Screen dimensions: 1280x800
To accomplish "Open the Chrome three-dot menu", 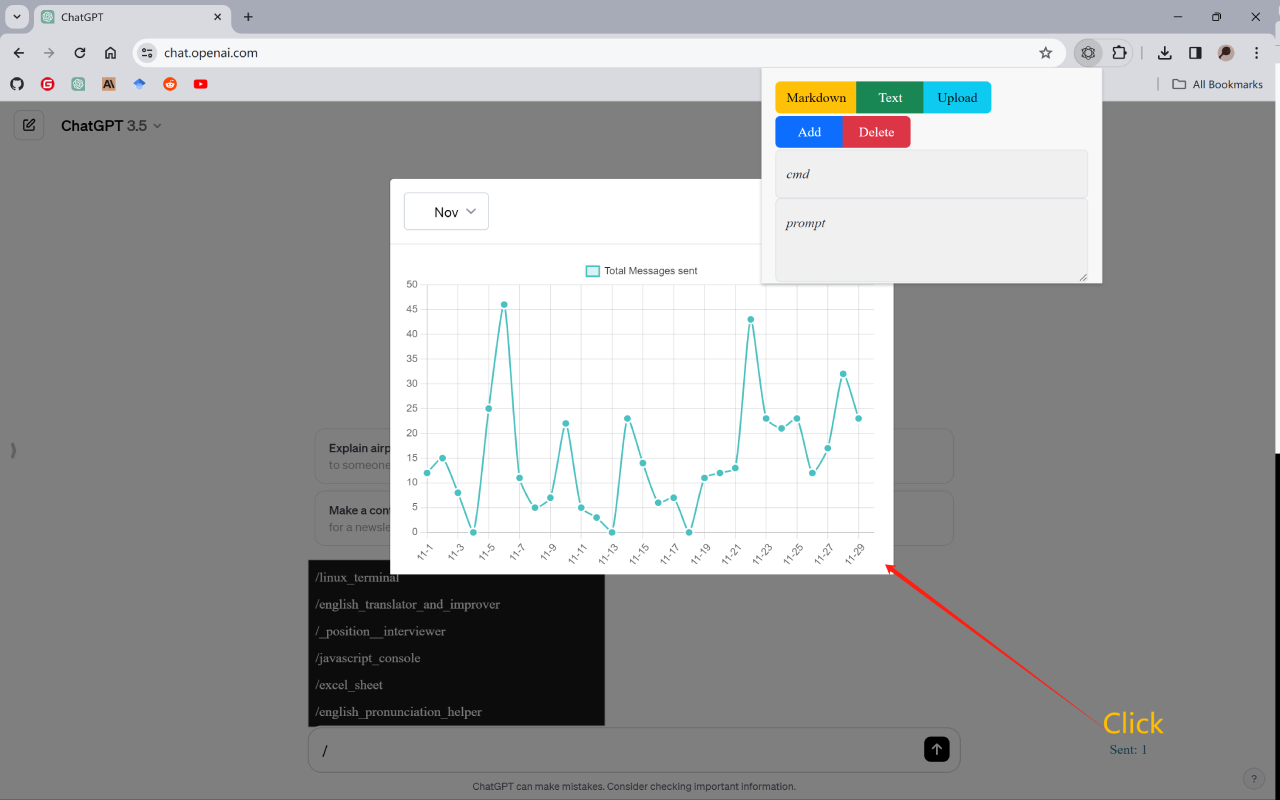I will tap(1257, 53).
